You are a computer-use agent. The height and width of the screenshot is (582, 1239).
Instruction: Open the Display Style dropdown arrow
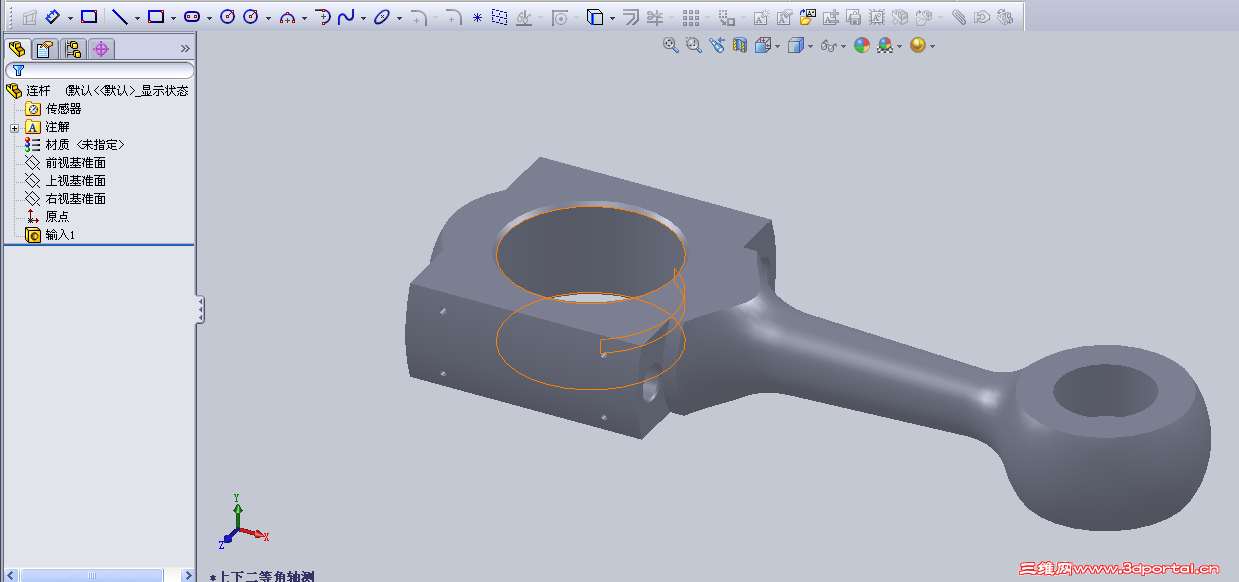[811, 47]
